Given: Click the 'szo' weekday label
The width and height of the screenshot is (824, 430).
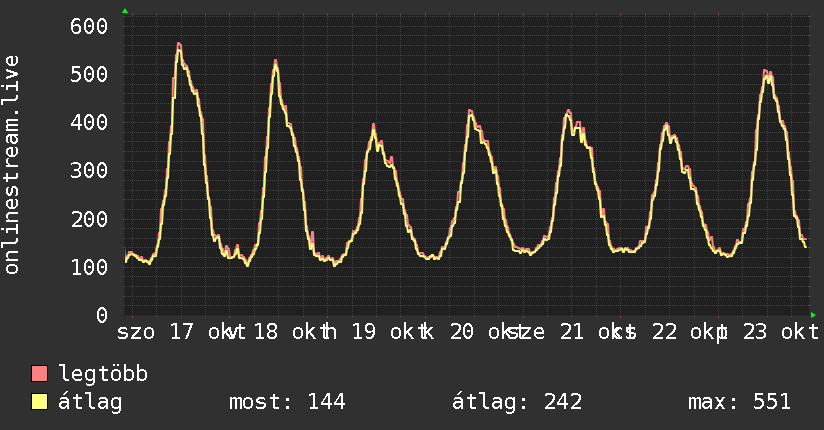Looking at the screenshot, I should (136, 332).
